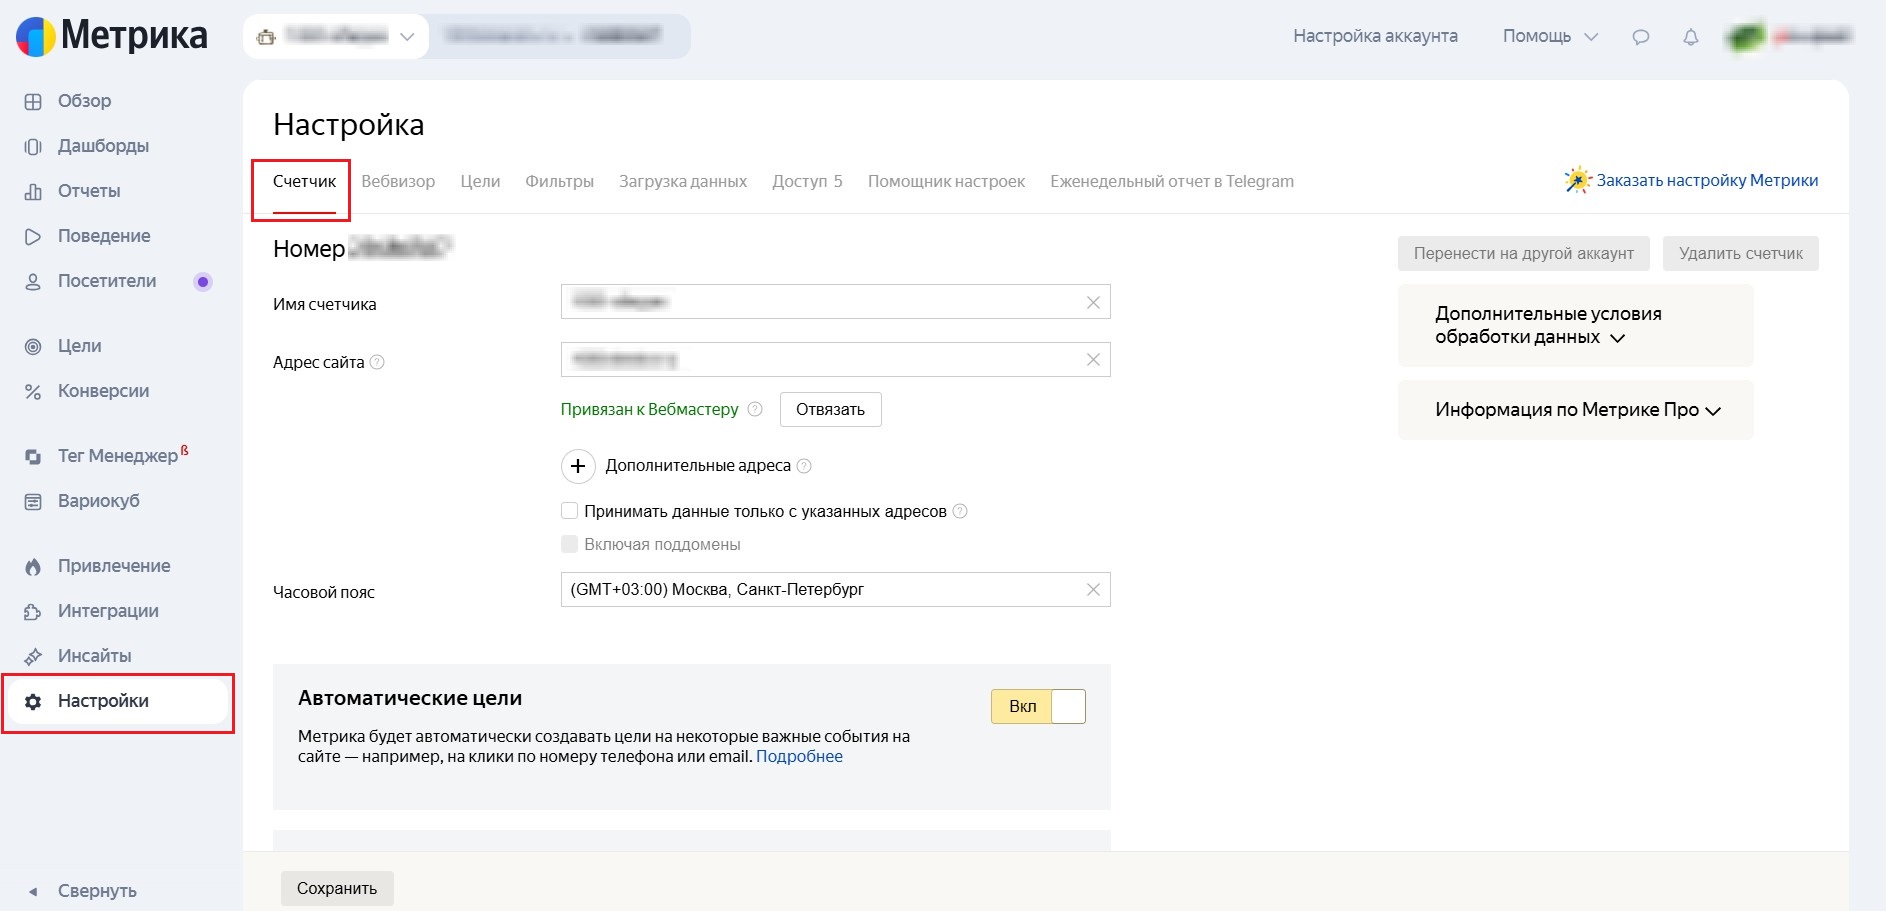Click the Метрика logo icon
Screen dimensions: 1886x911
click(35, 37)
